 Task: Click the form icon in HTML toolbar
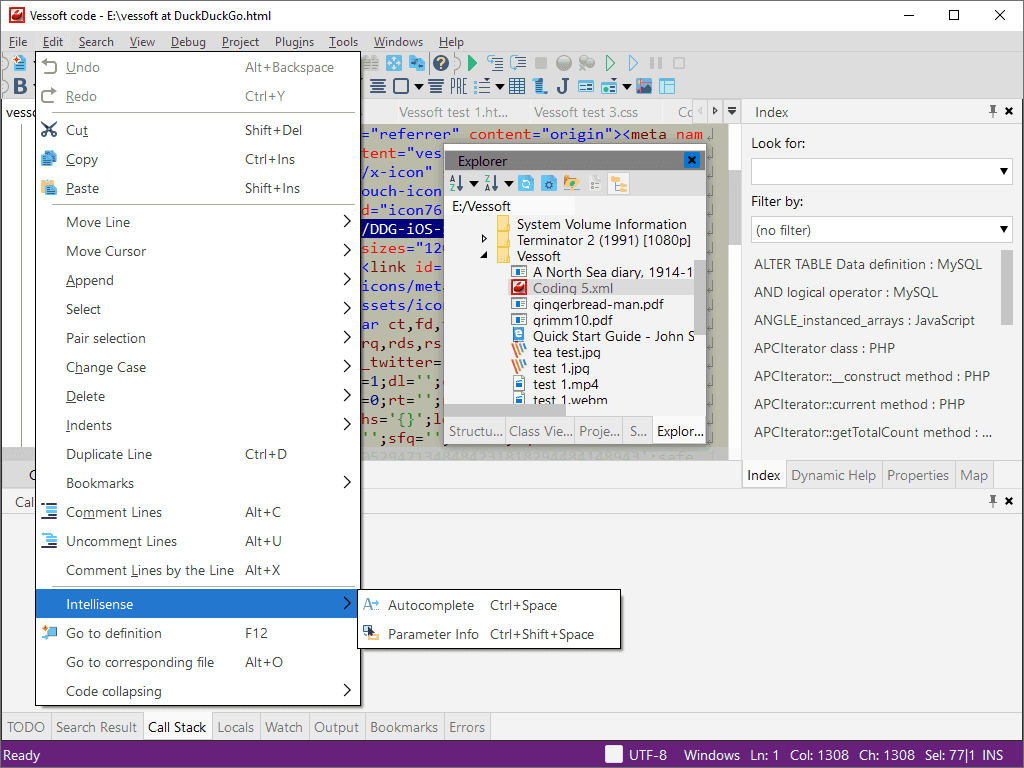pos(586,86)
